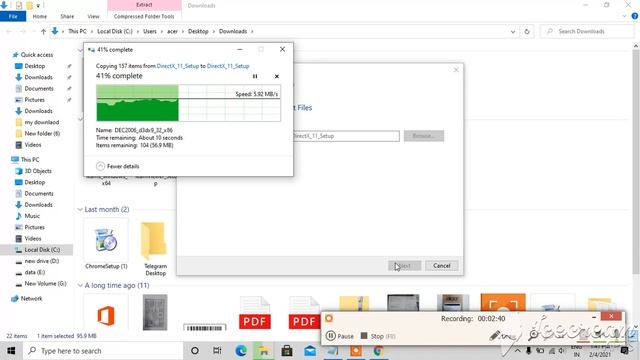Go up one folder level arrow
The height and width of the screenshot is (360, 640).
click(43, 31)
